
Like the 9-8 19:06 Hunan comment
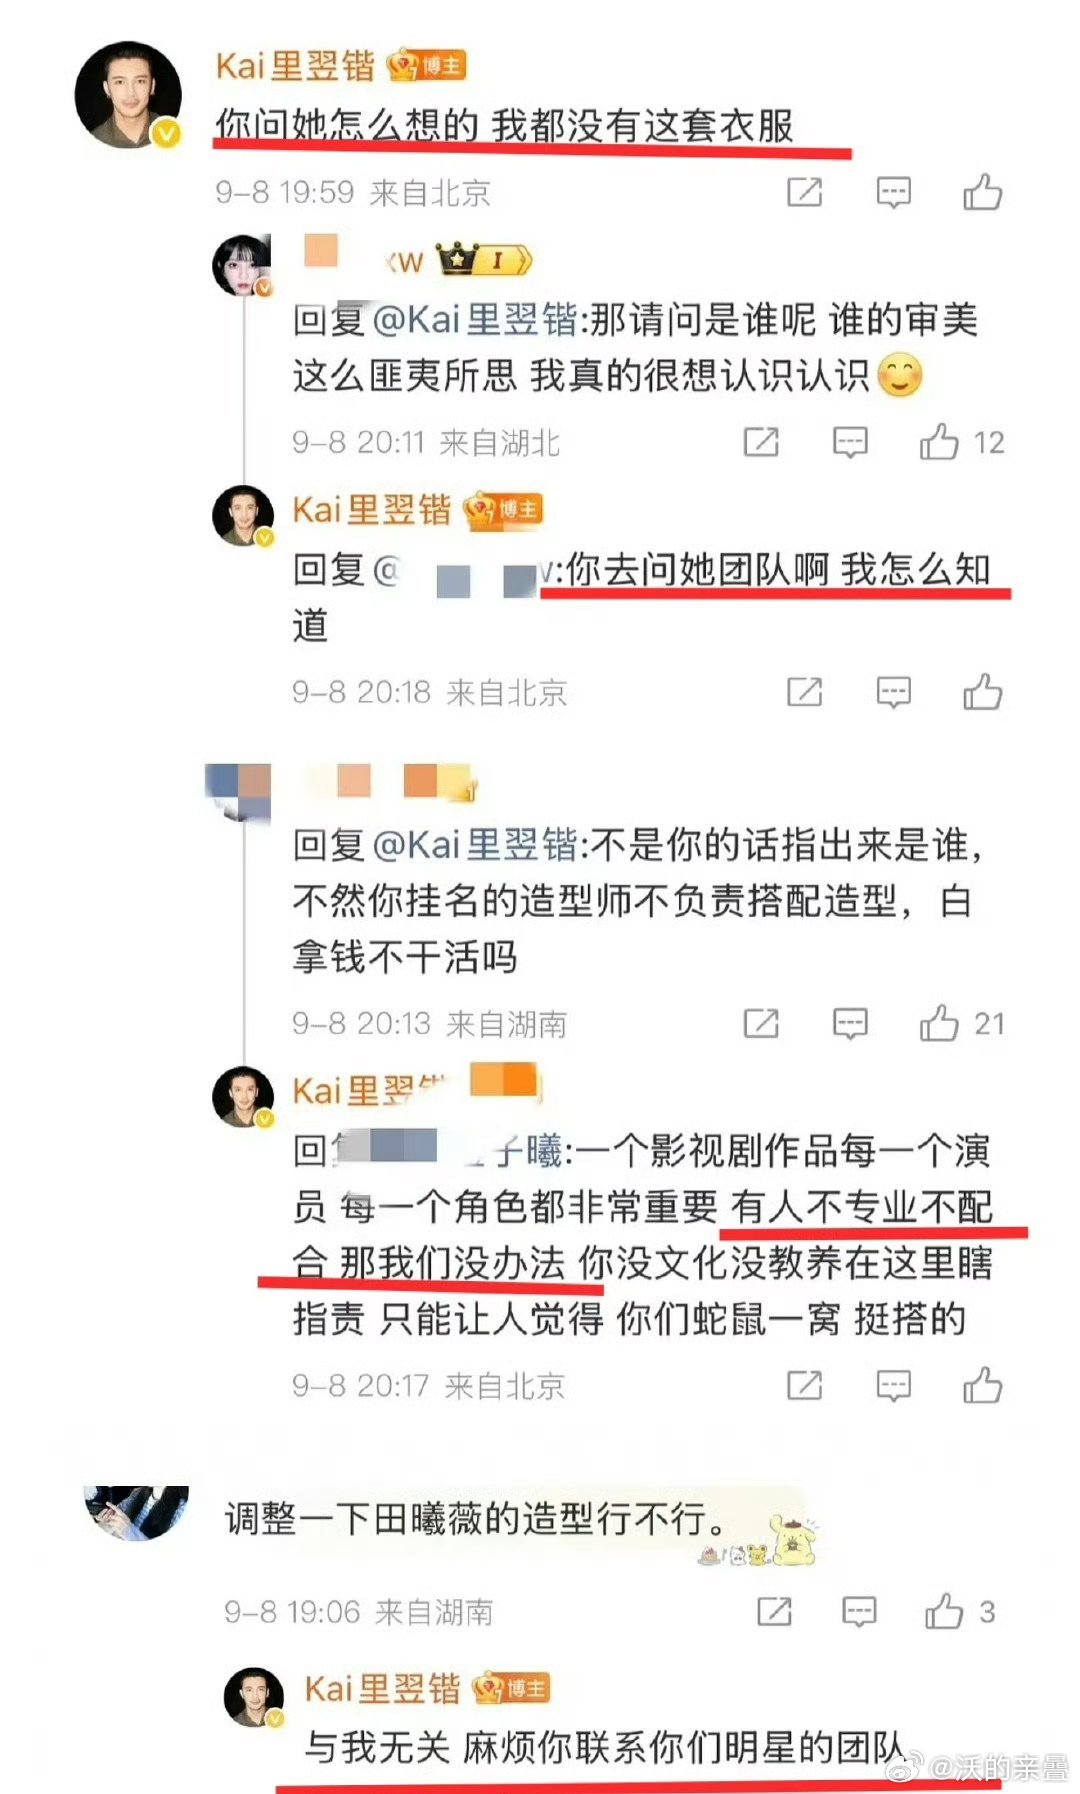(x=944, y=1611)
